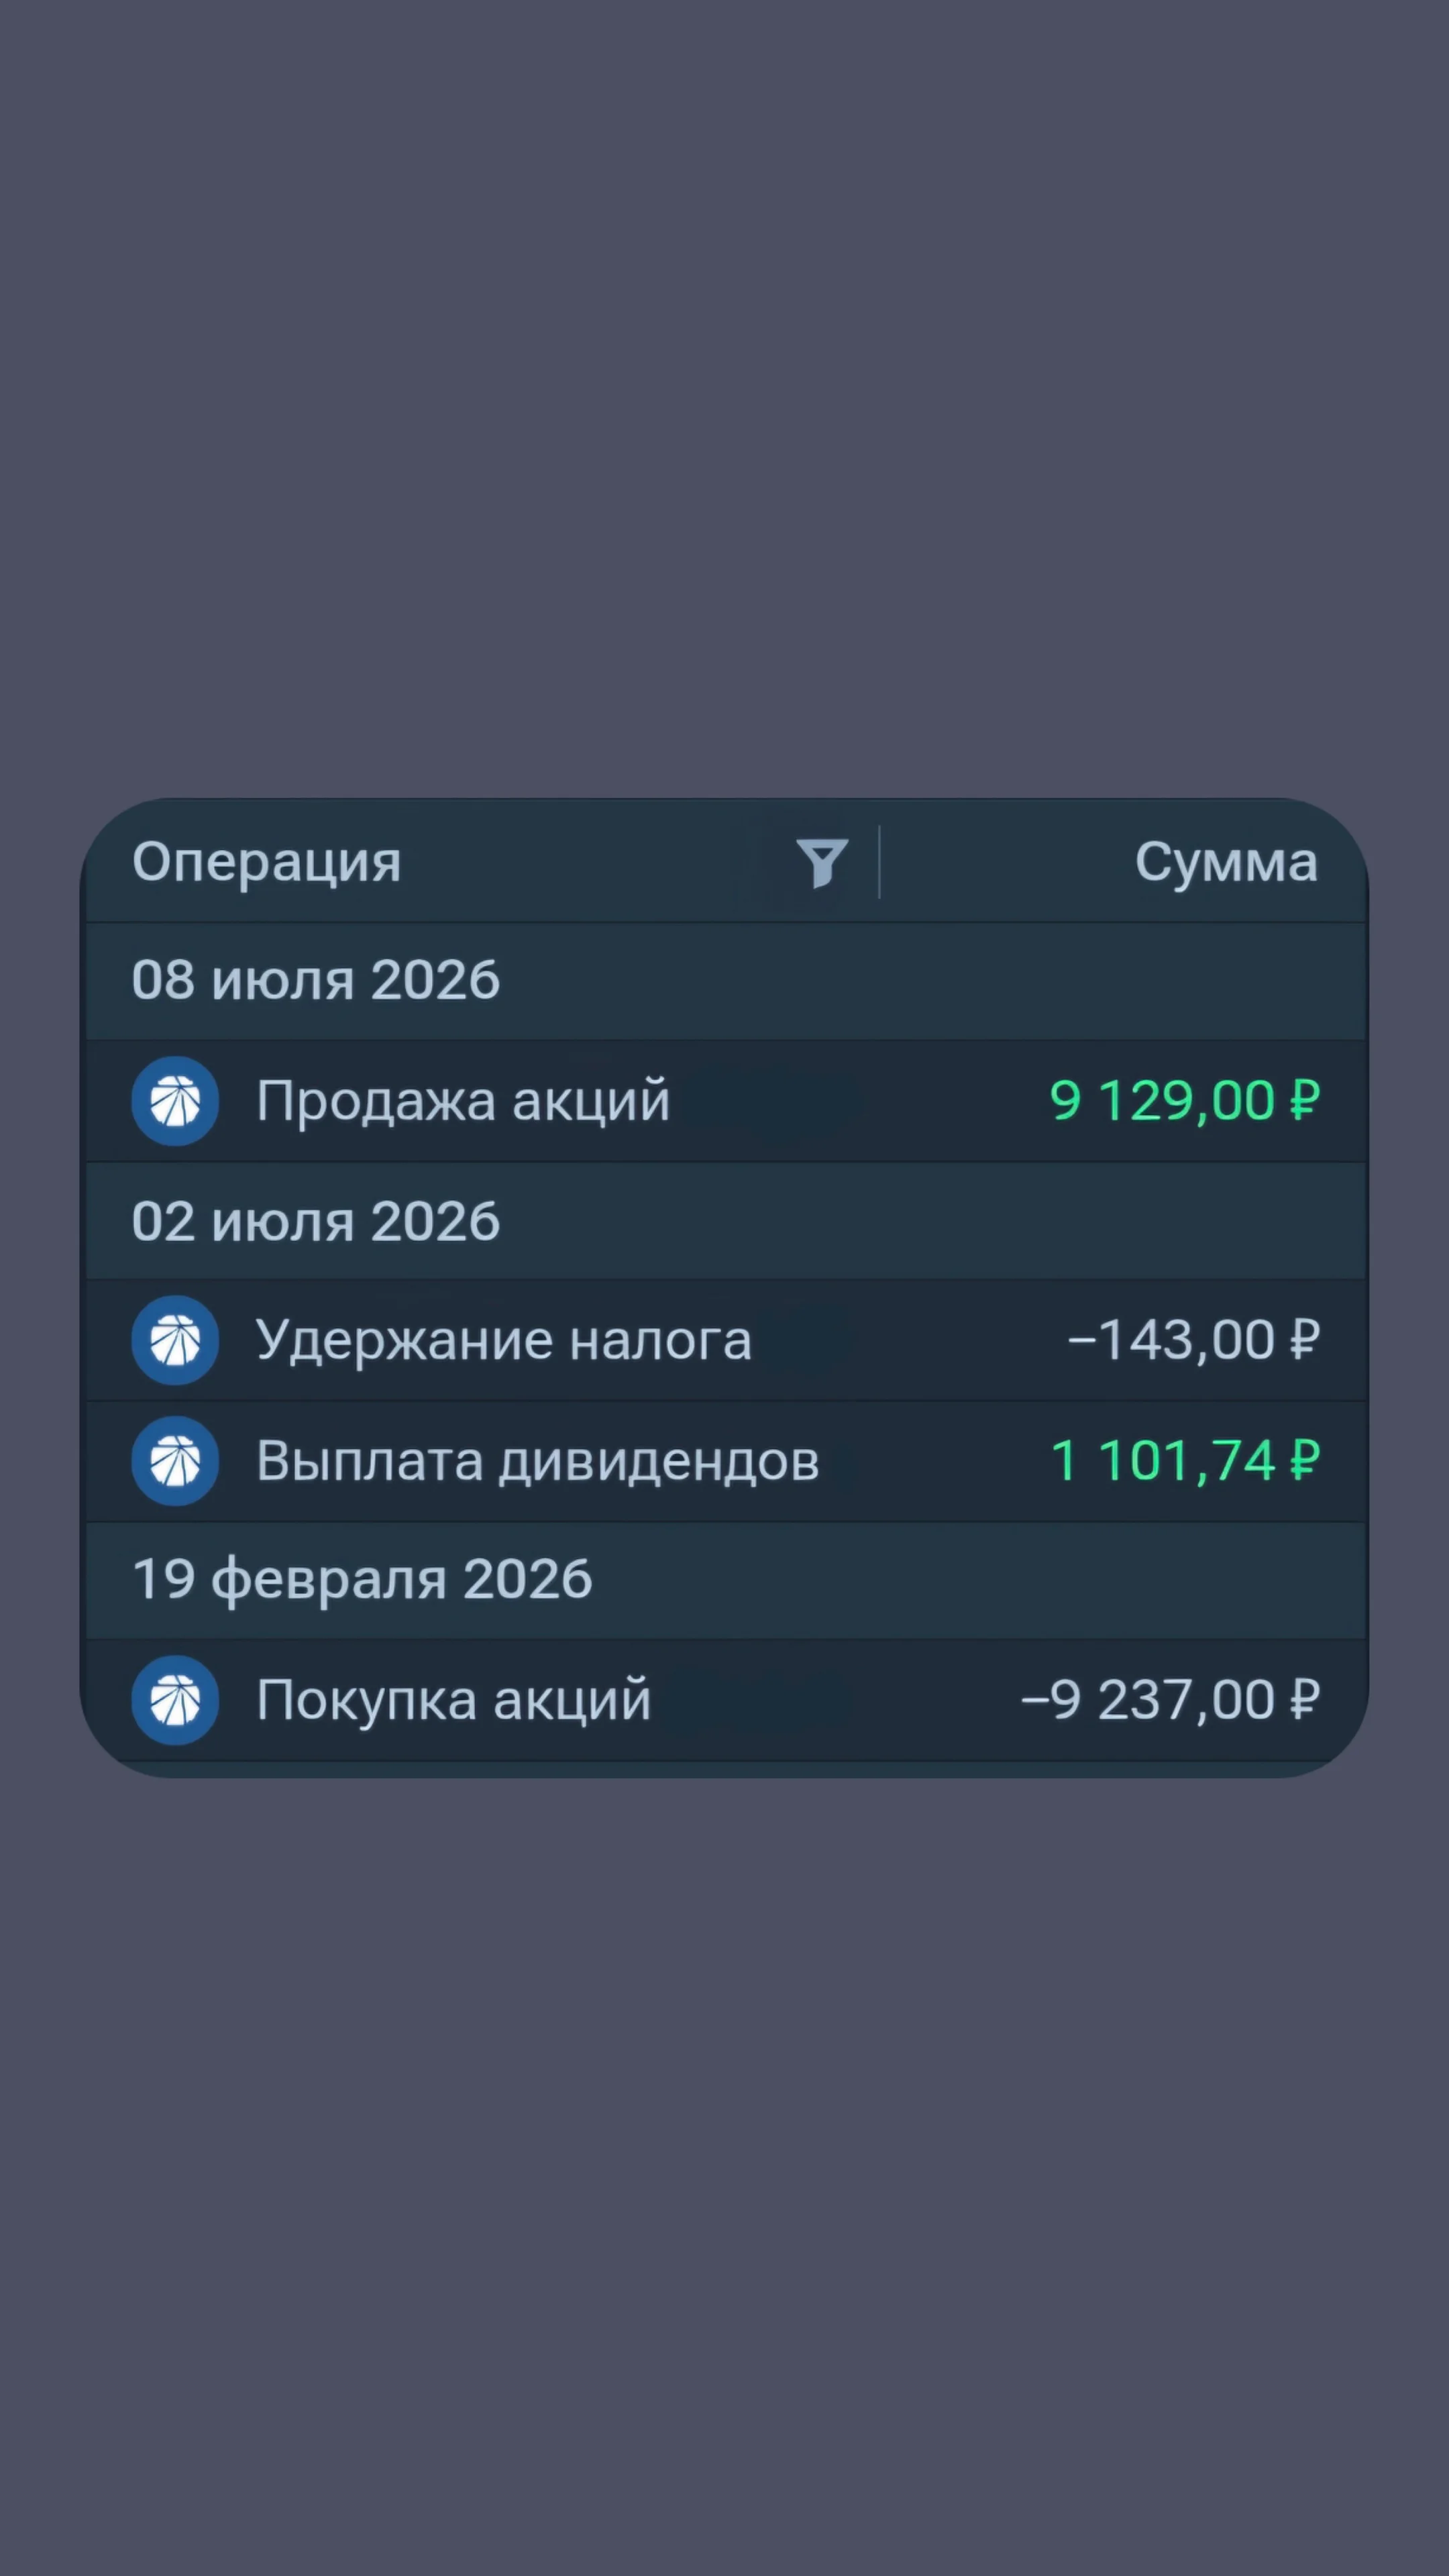Select the Операция column header
The height and width of the screenshot is (2576, 1449).
click(266, 863)
